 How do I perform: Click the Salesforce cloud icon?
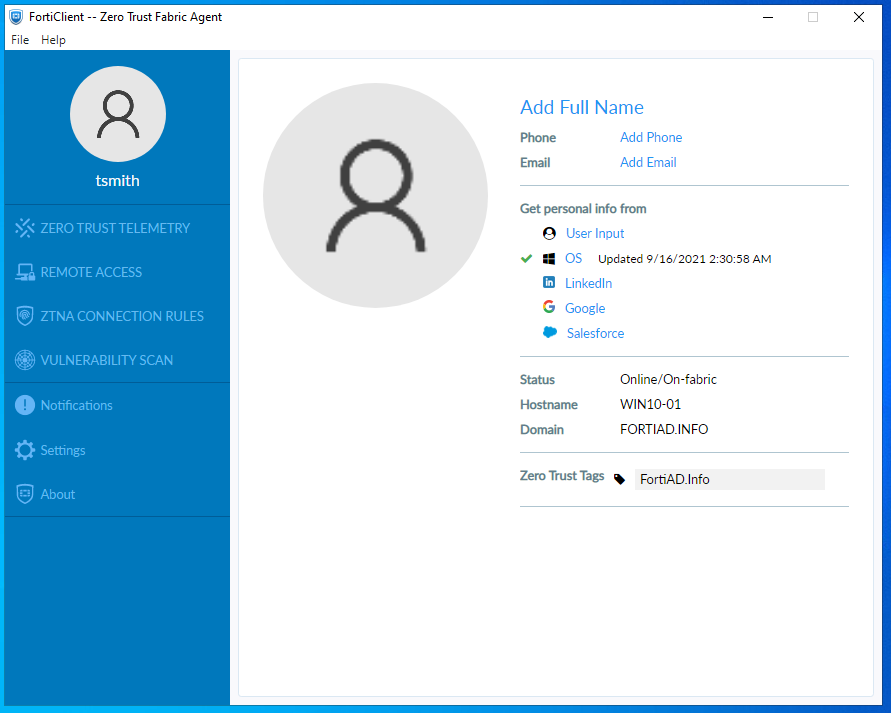click(550, 333)
